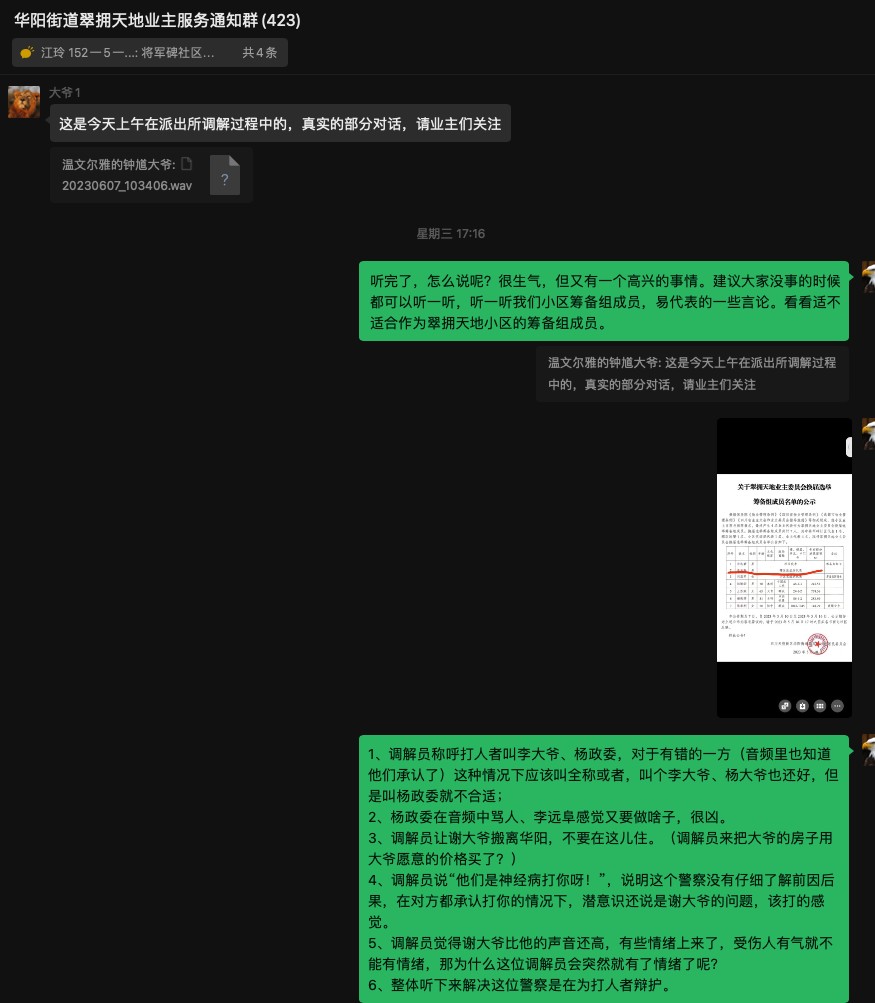Click the 20230607_103406.wav file icon
The image size is (875, 1003).
[225, 175]
